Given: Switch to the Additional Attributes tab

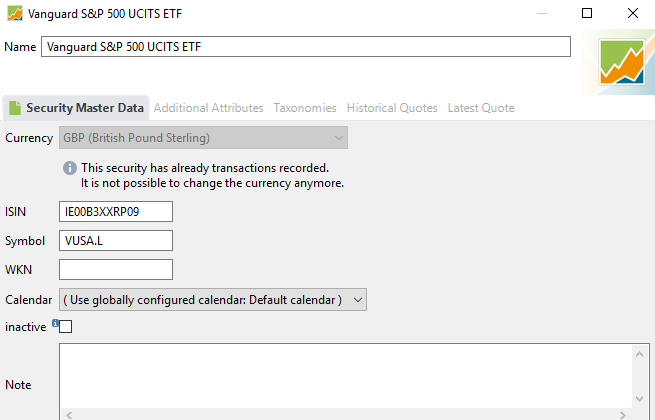Looking at the screenshot, I should 208,108.
